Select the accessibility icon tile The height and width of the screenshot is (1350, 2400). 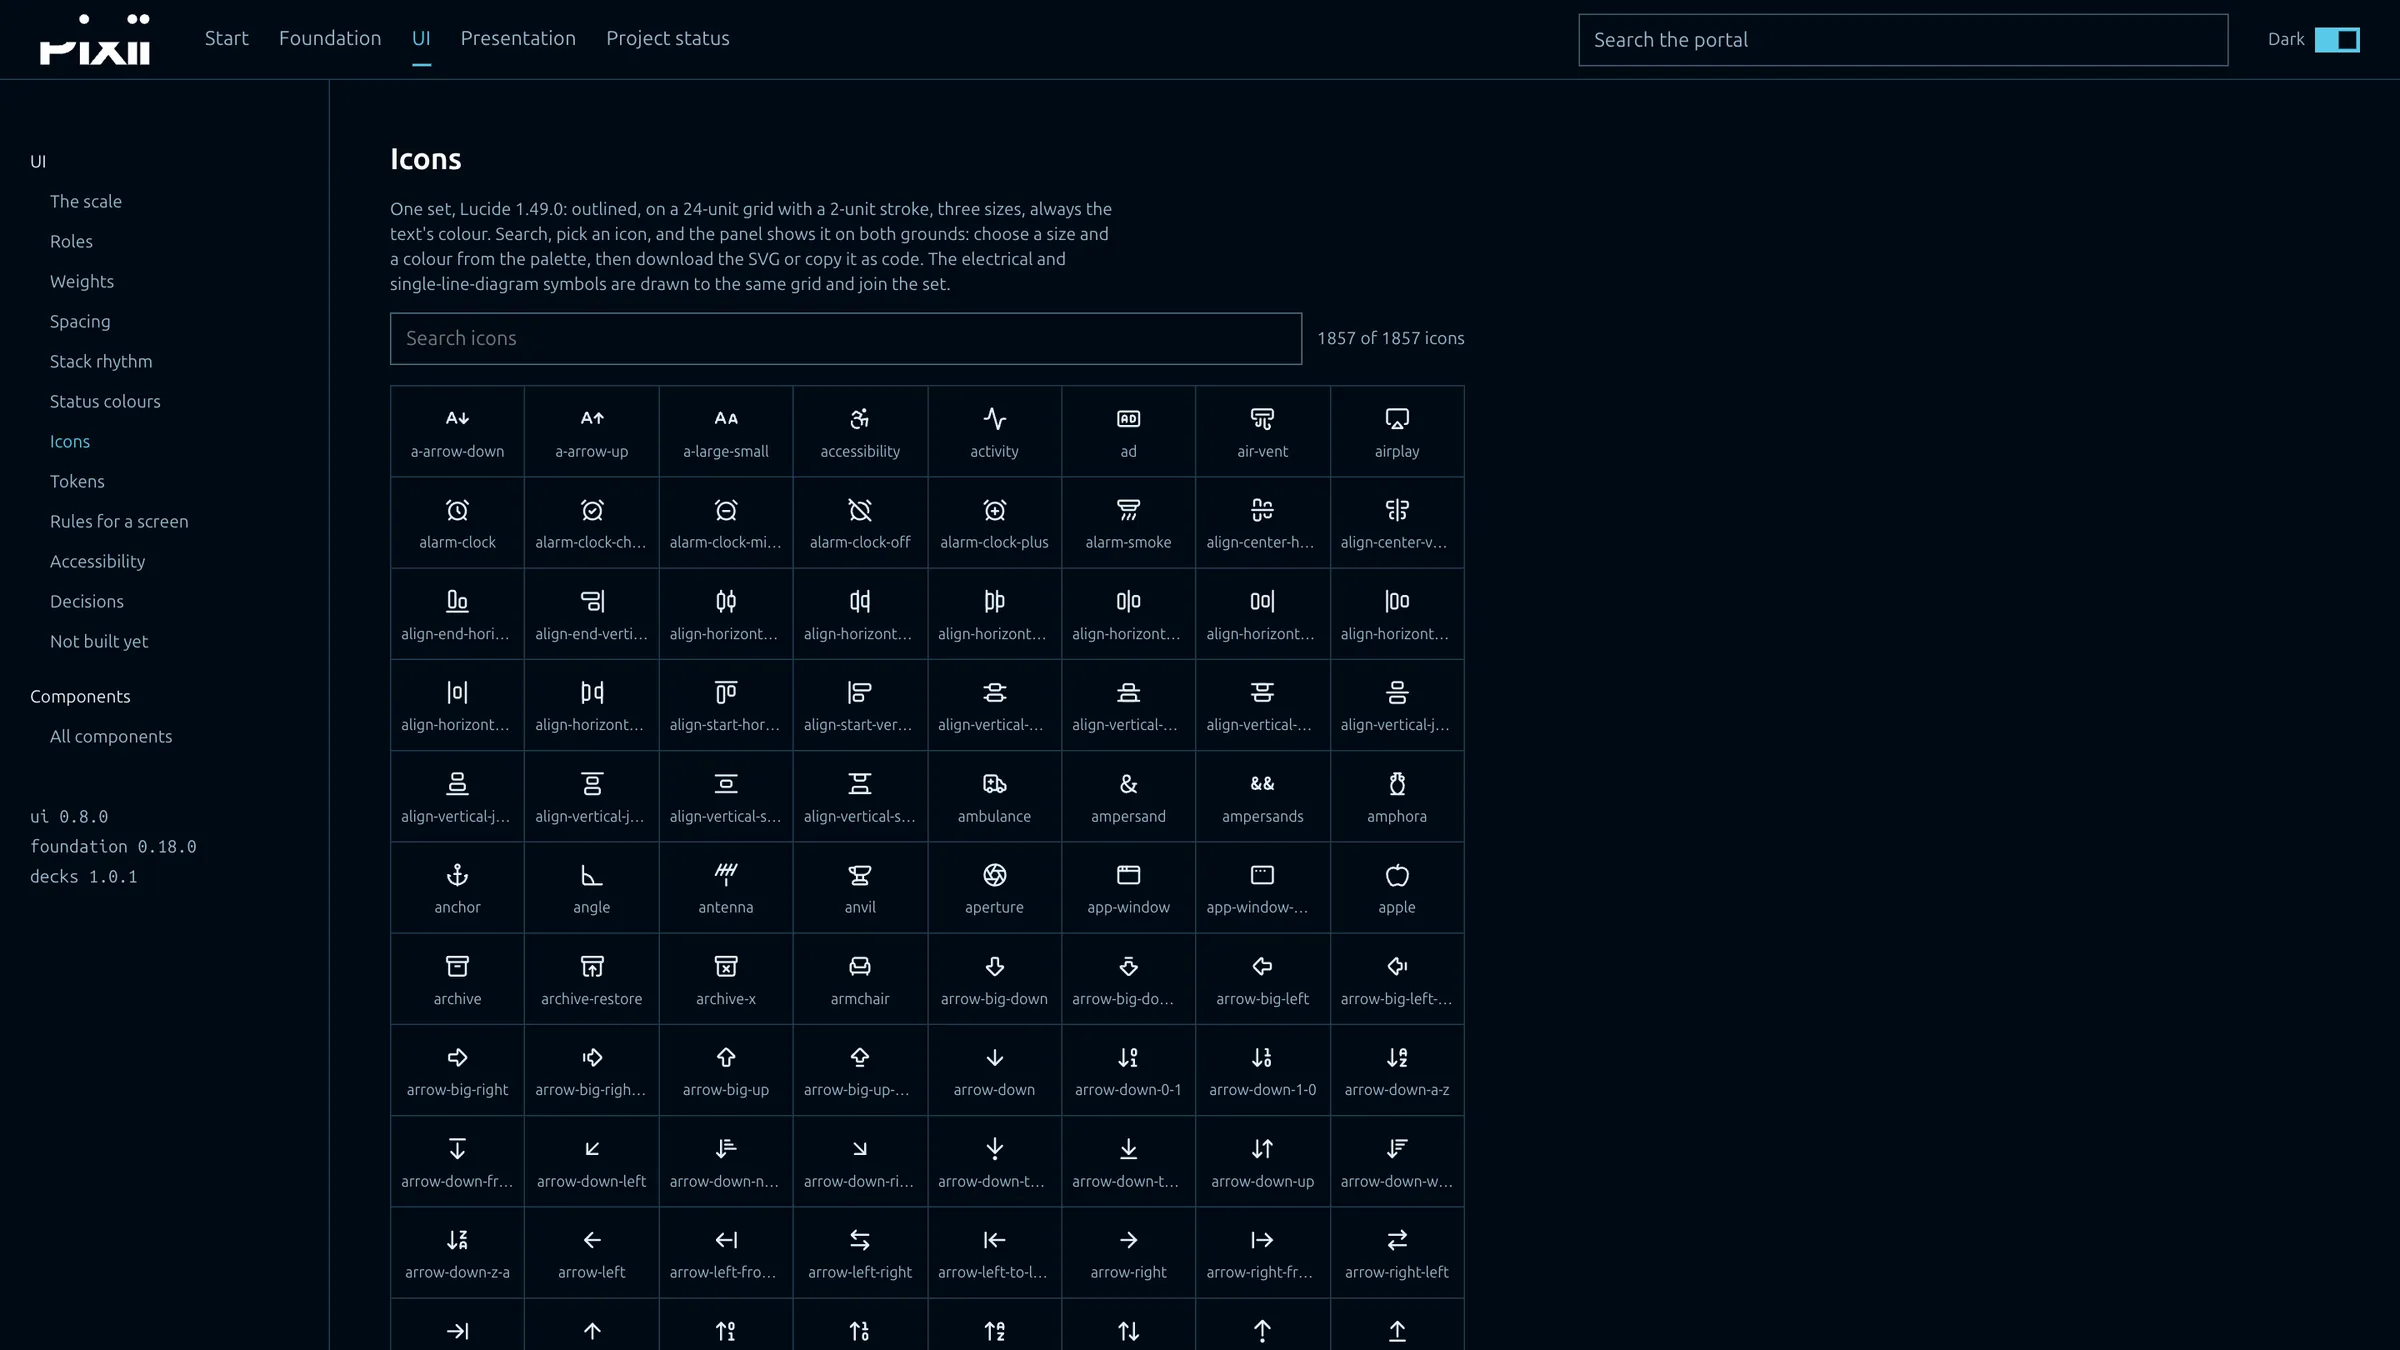(x=860, y=432)
